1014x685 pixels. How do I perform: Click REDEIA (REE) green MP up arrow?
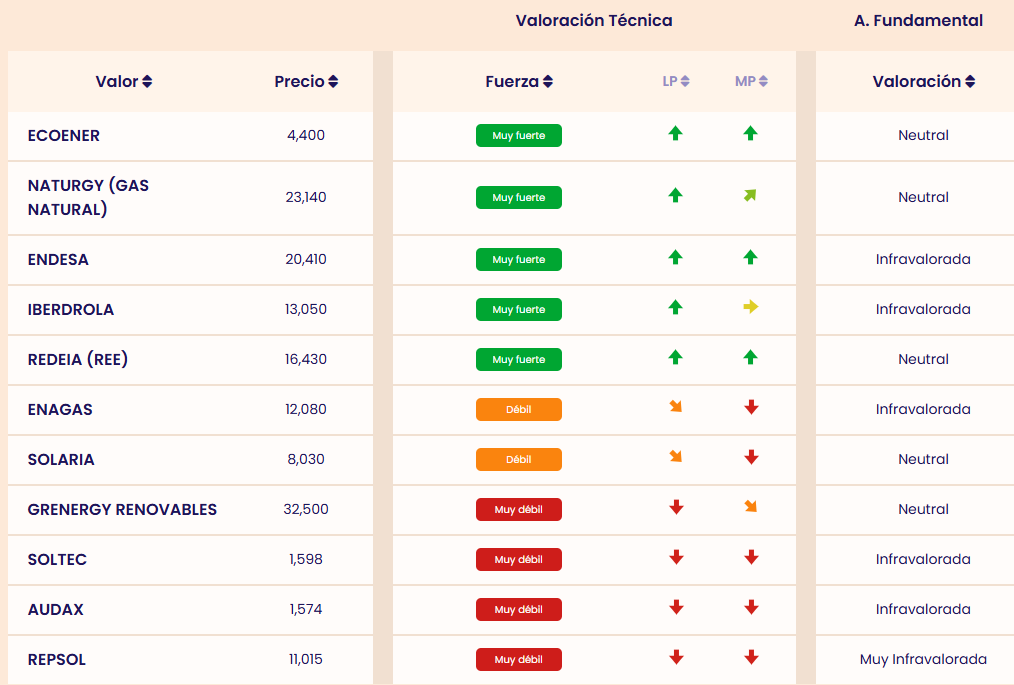point(750,358)
